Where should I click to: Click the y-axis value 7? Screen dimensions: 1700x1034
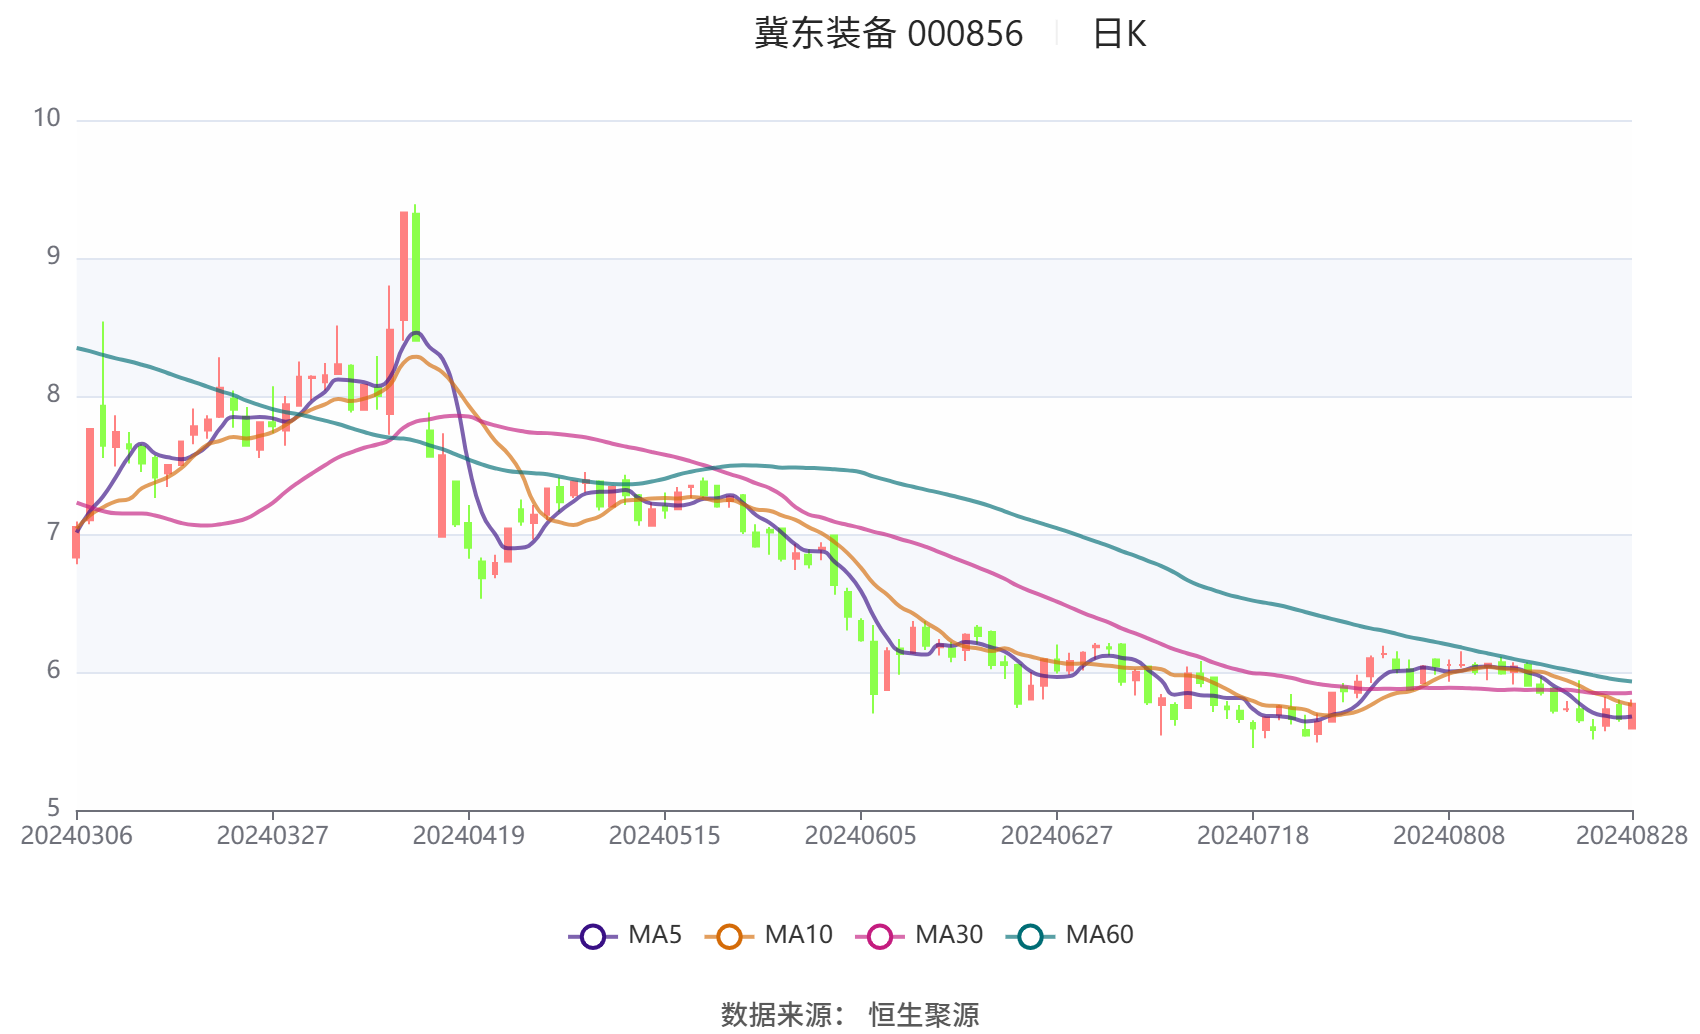[54, 532]
